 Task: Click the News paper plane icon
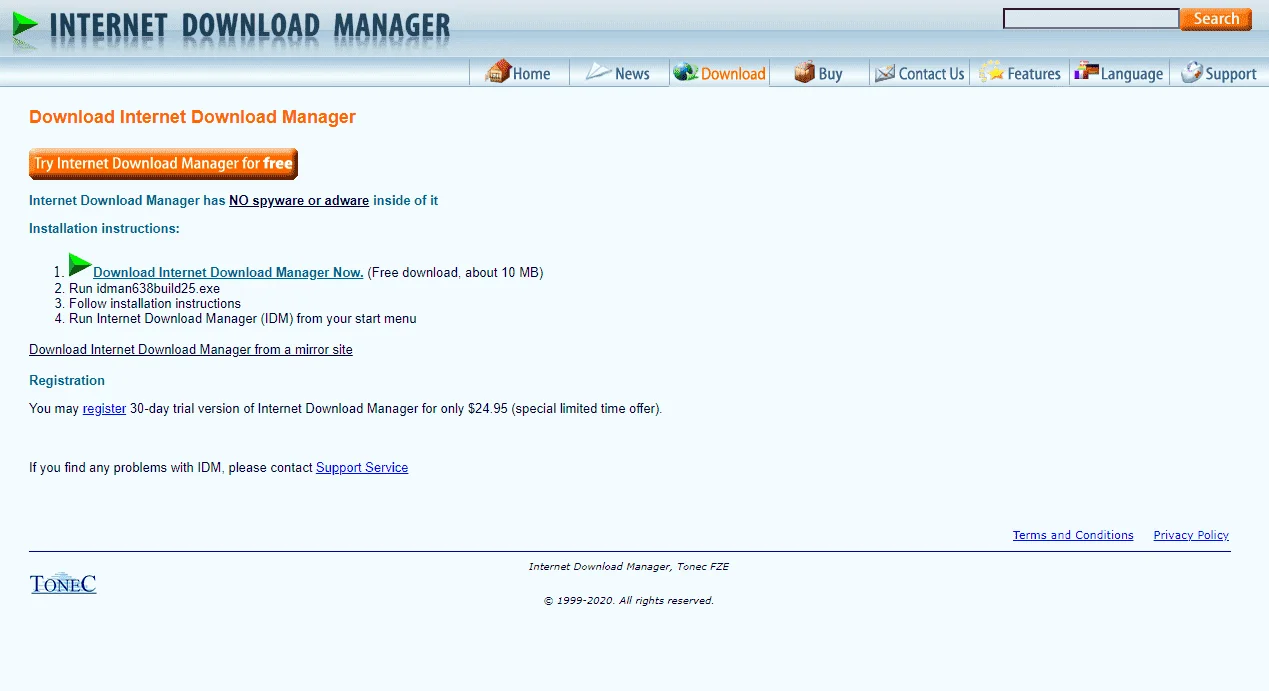(598, 72)
